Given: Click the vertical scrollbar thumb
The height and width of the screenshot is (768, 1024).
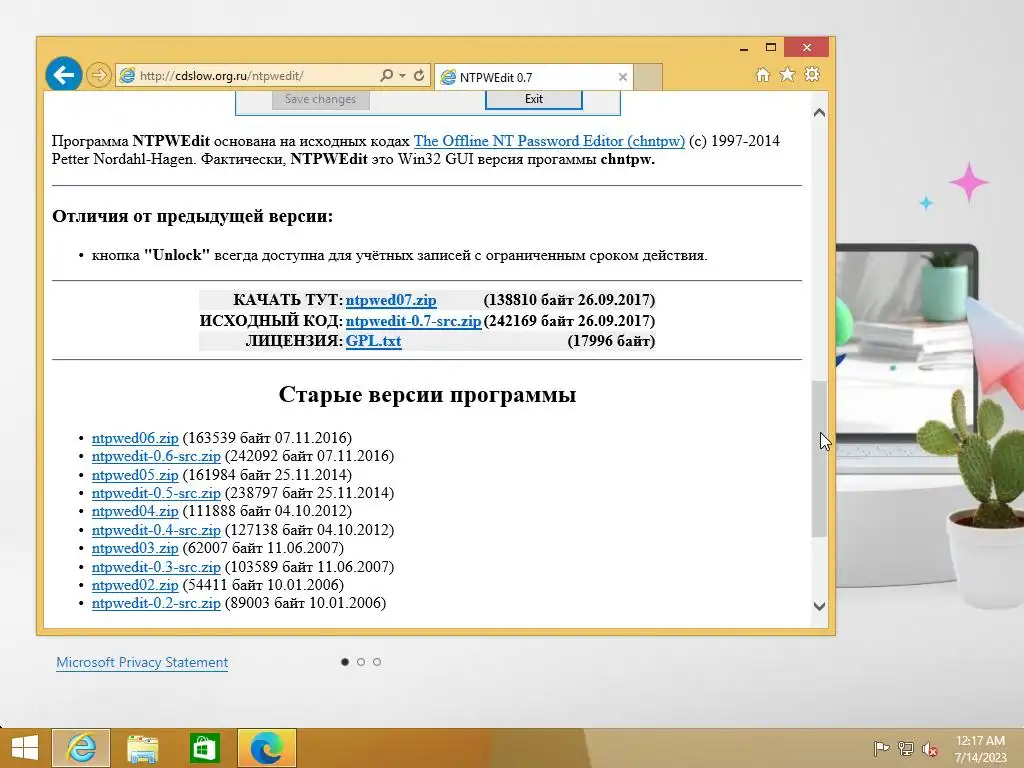Looking at the screenshot, I should coord(820,458).
